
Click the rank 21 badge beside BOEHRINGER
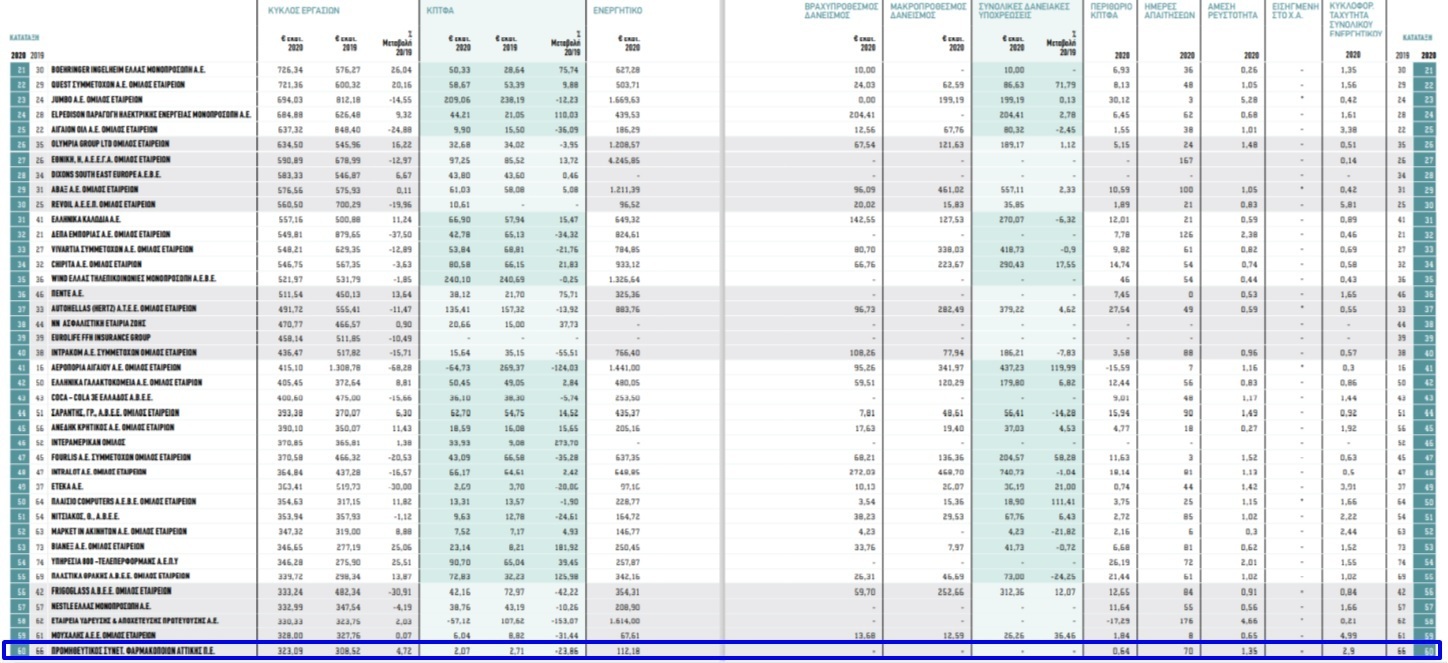(18, 70)
